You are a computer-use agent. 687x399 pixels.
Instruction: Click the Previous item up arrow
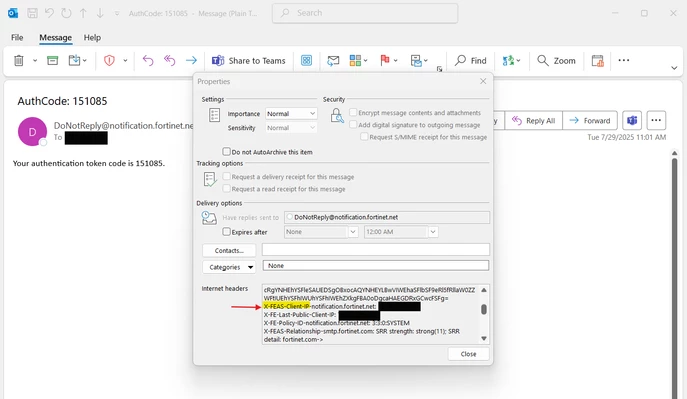click(83, 13)
